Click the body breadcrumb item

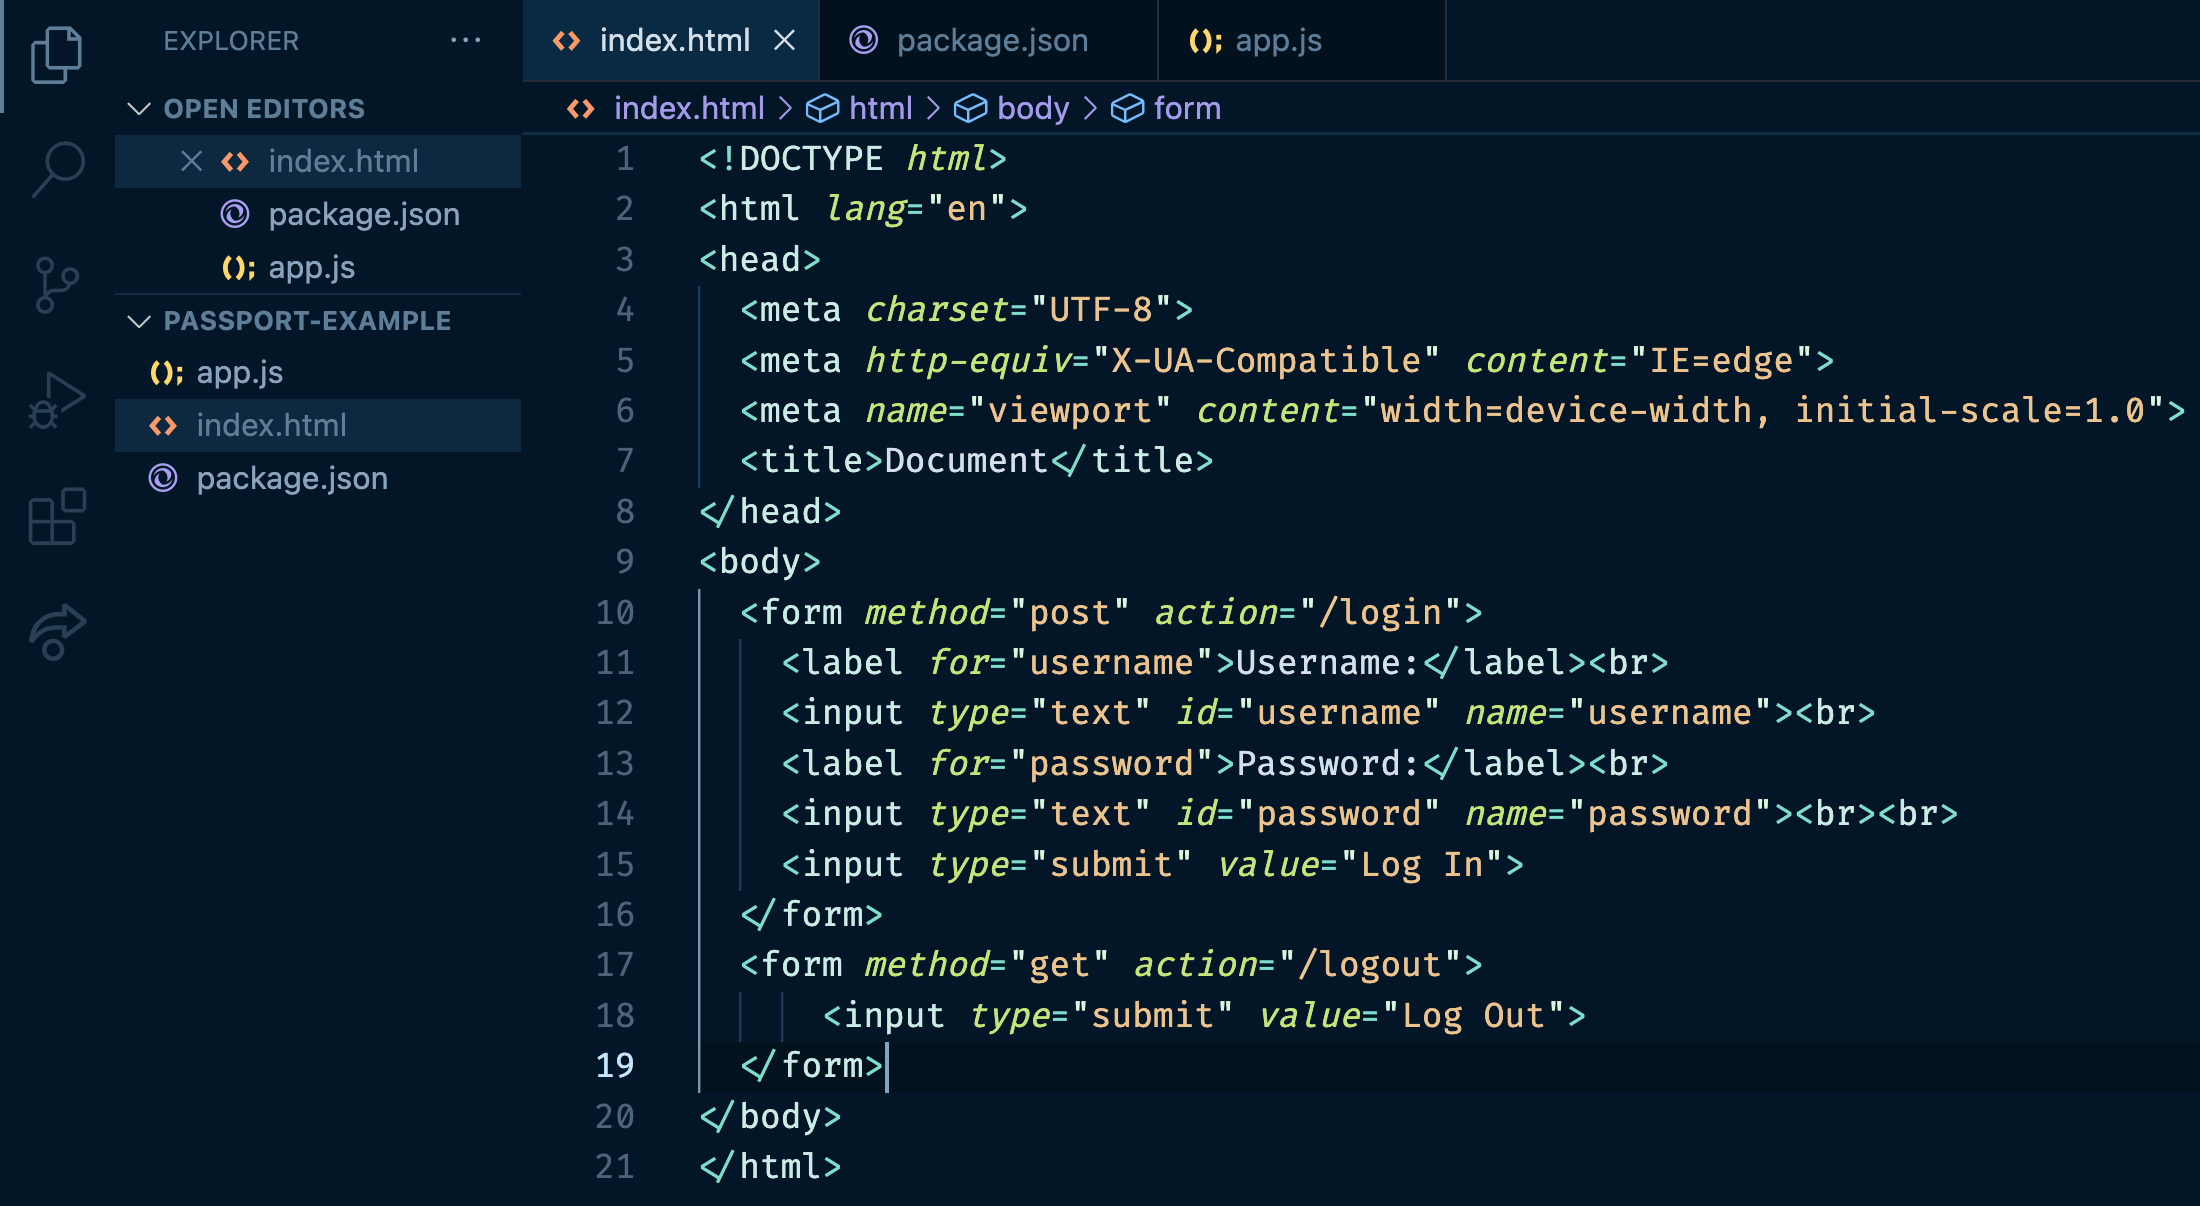click(x=1032, y=108)
